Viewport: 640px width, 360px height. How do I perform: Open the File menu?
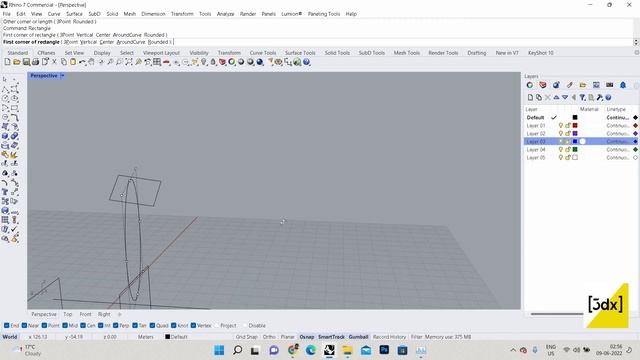click(7, 14)
